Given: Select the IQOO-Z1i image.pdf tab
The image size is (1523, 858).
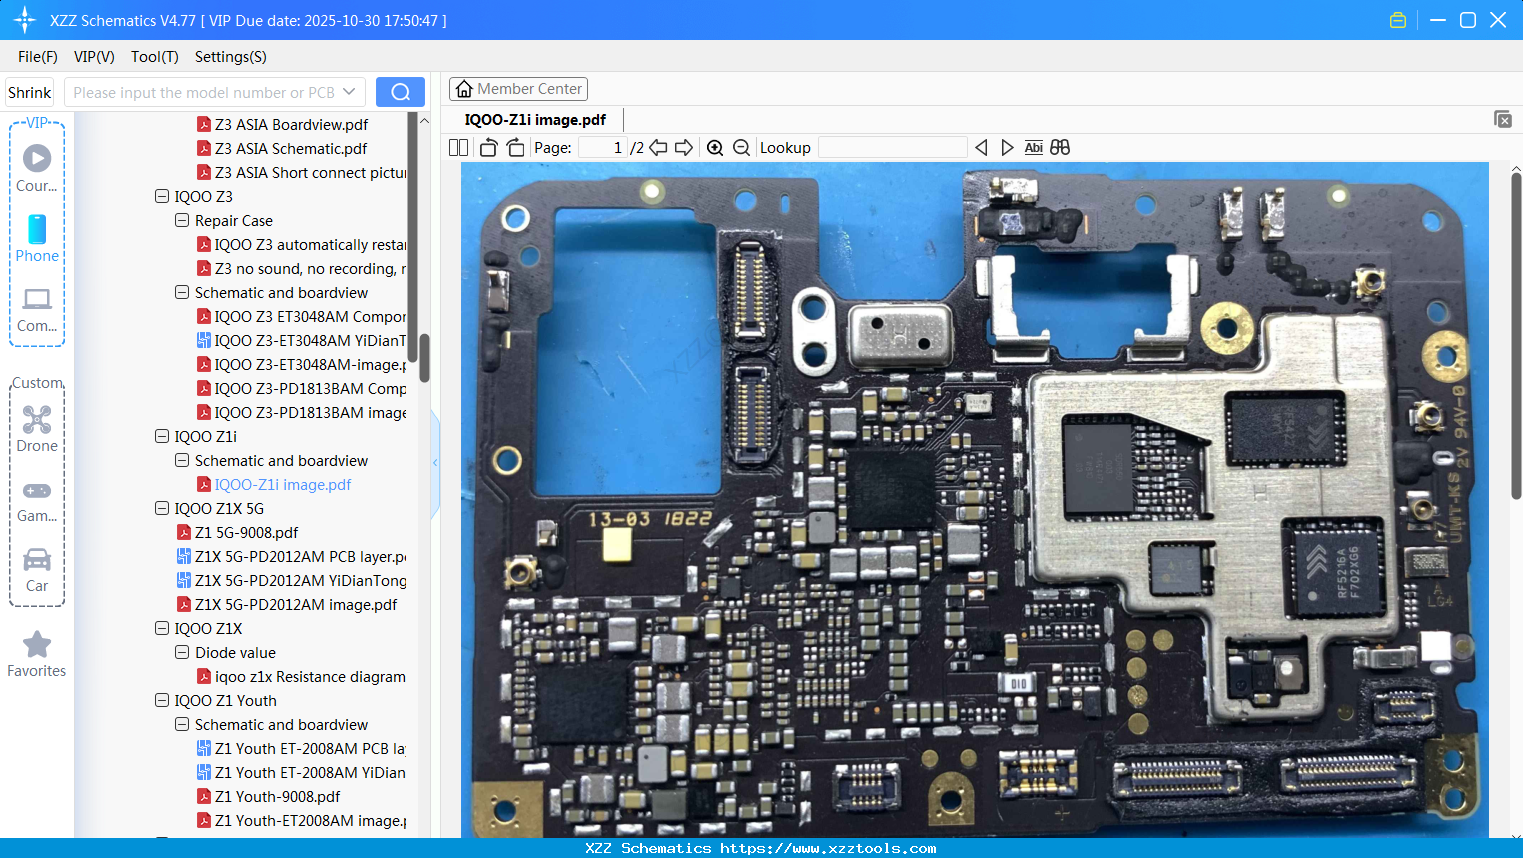Looking at the screenshot, I should (x=537, y=118).
